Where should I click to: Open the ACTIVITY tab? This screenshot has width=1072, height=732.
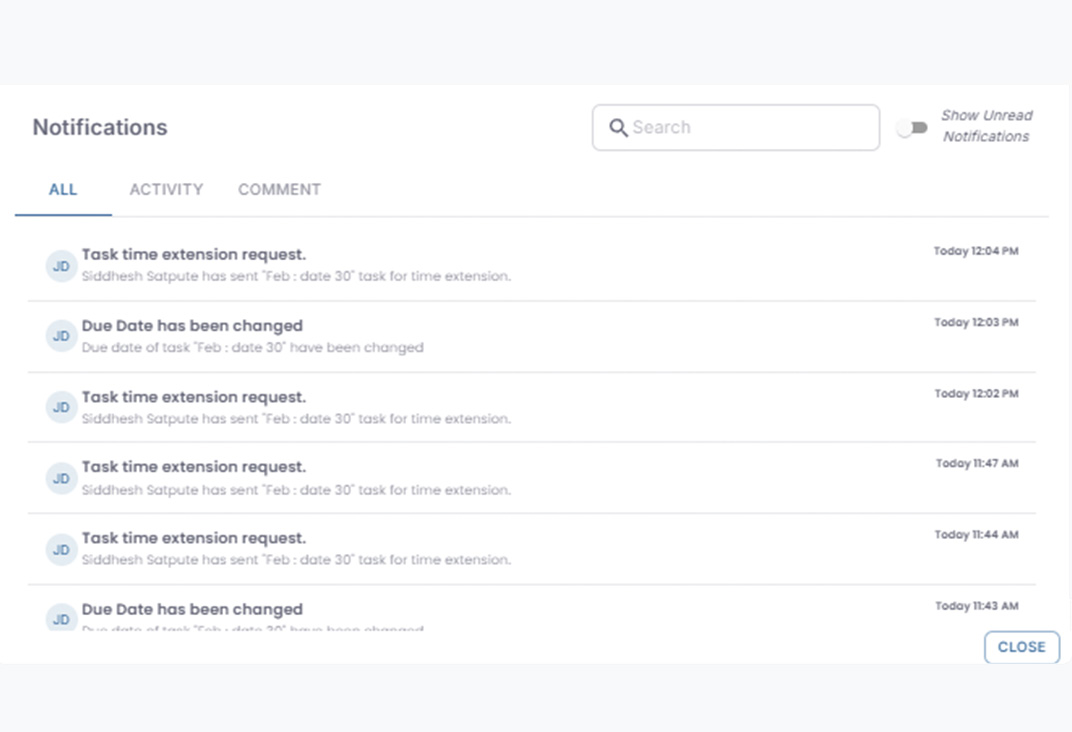166,189
